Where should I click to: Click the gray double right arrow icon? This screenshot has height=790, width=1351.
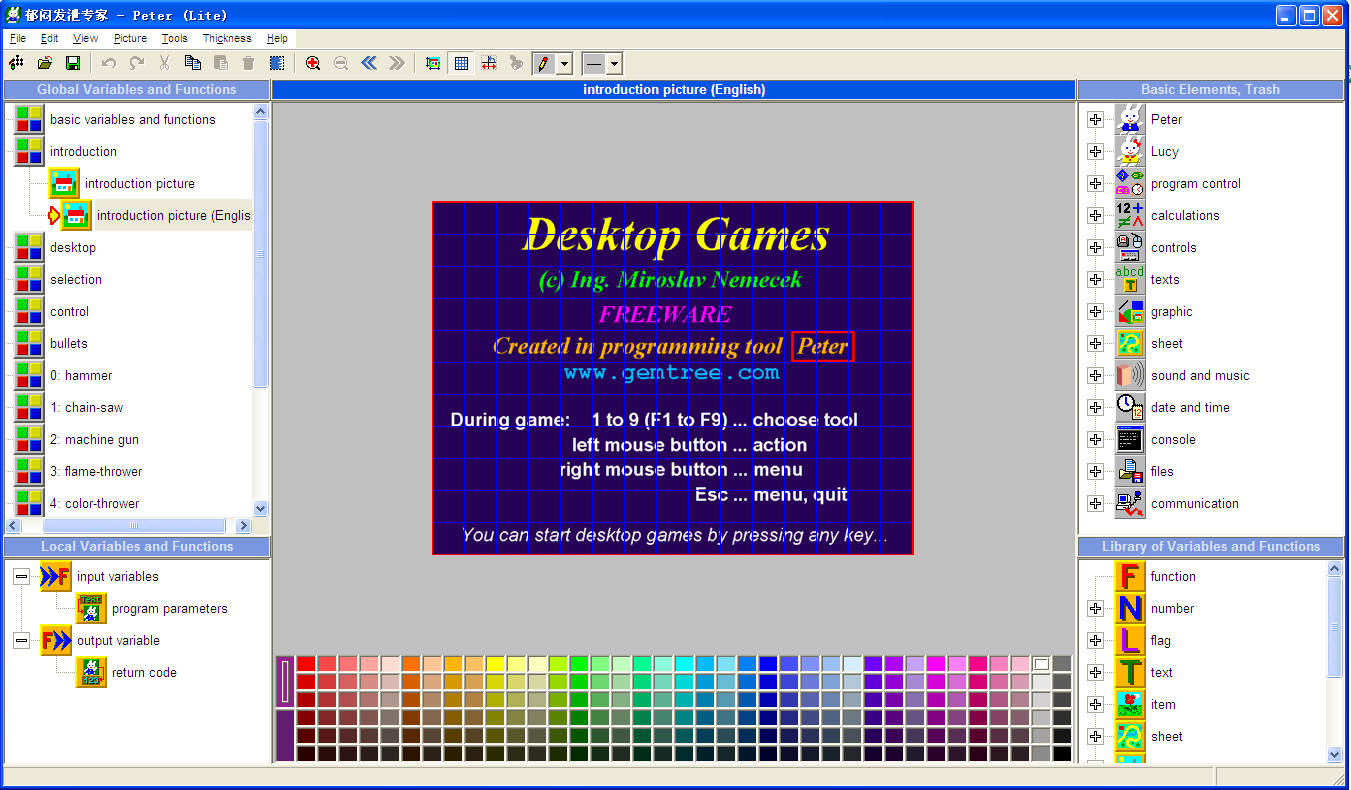[397, 63]
